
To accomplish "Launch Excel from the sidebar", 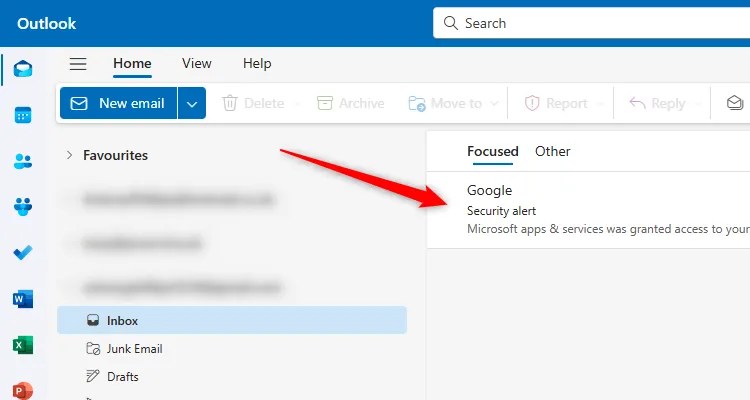I will click(23, 344).
